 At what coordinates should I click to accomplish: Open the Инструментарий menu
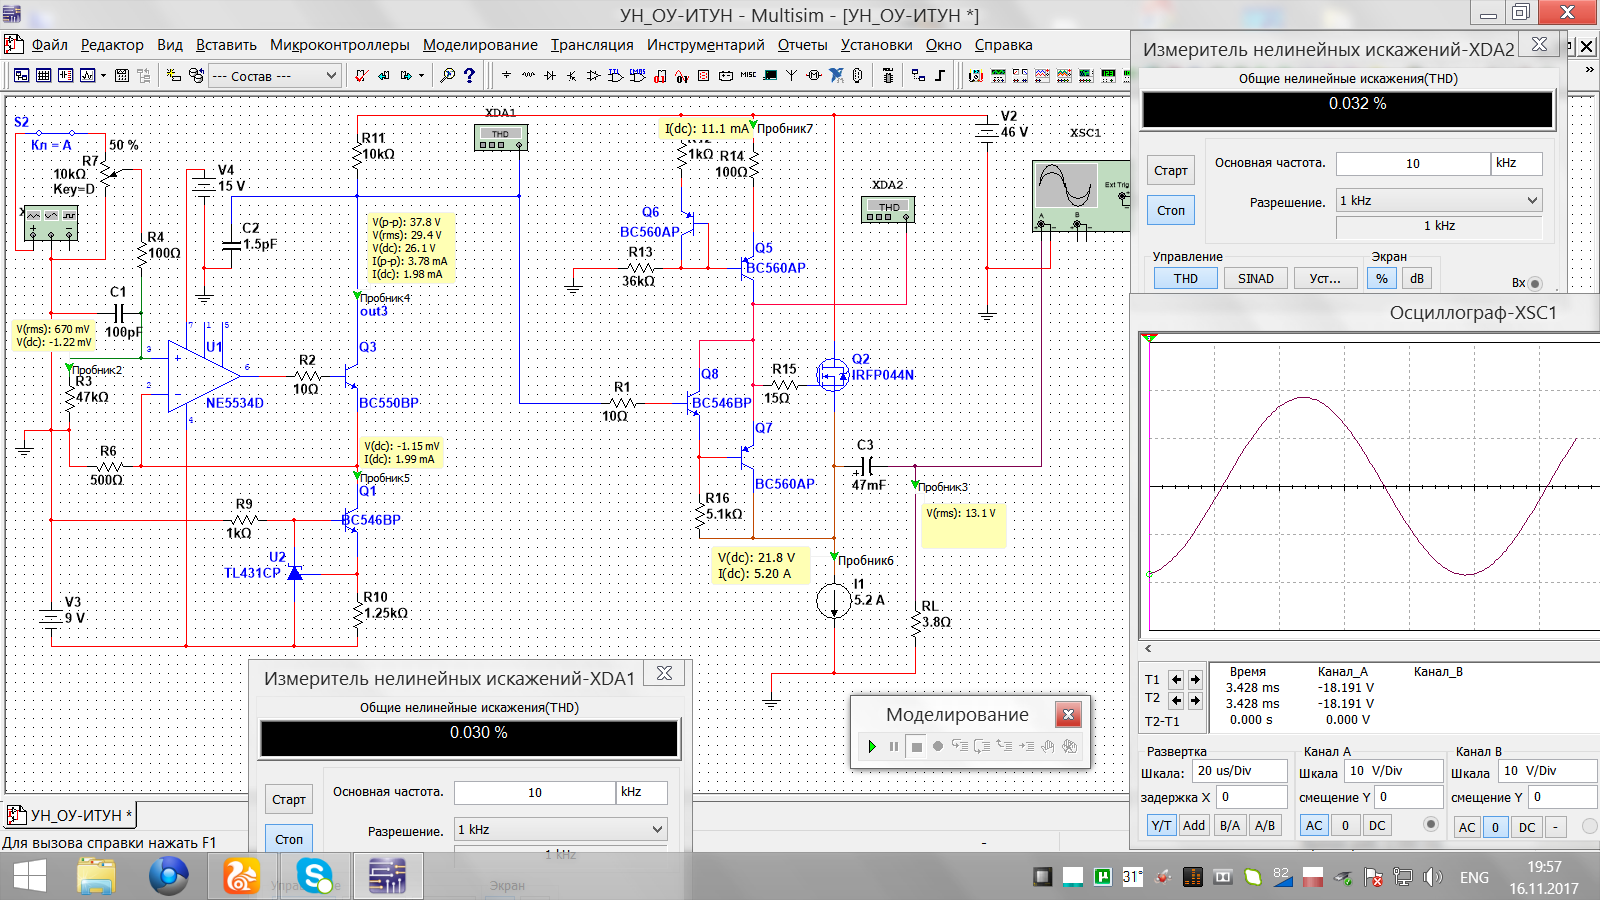[x=705, y=45]
